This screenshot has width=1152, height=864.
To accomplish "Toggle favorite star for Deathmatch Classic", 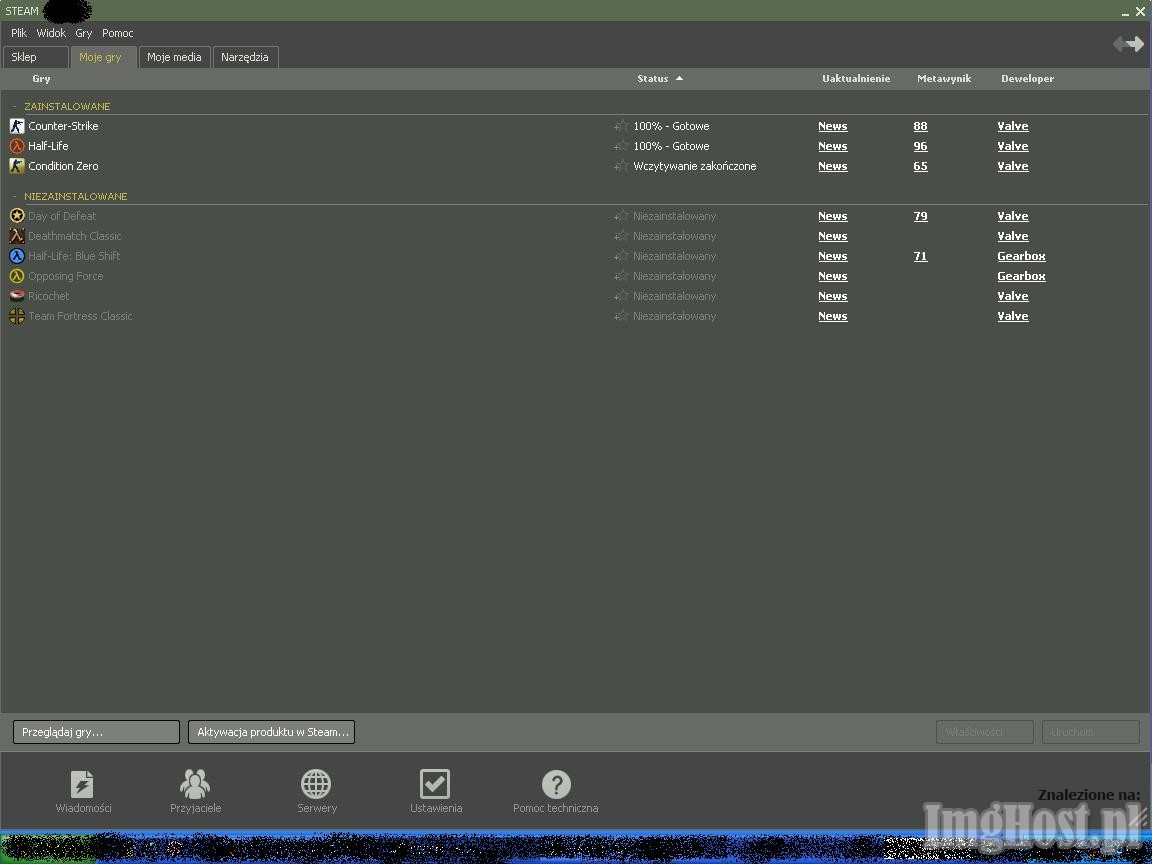I will click(622, 236).
